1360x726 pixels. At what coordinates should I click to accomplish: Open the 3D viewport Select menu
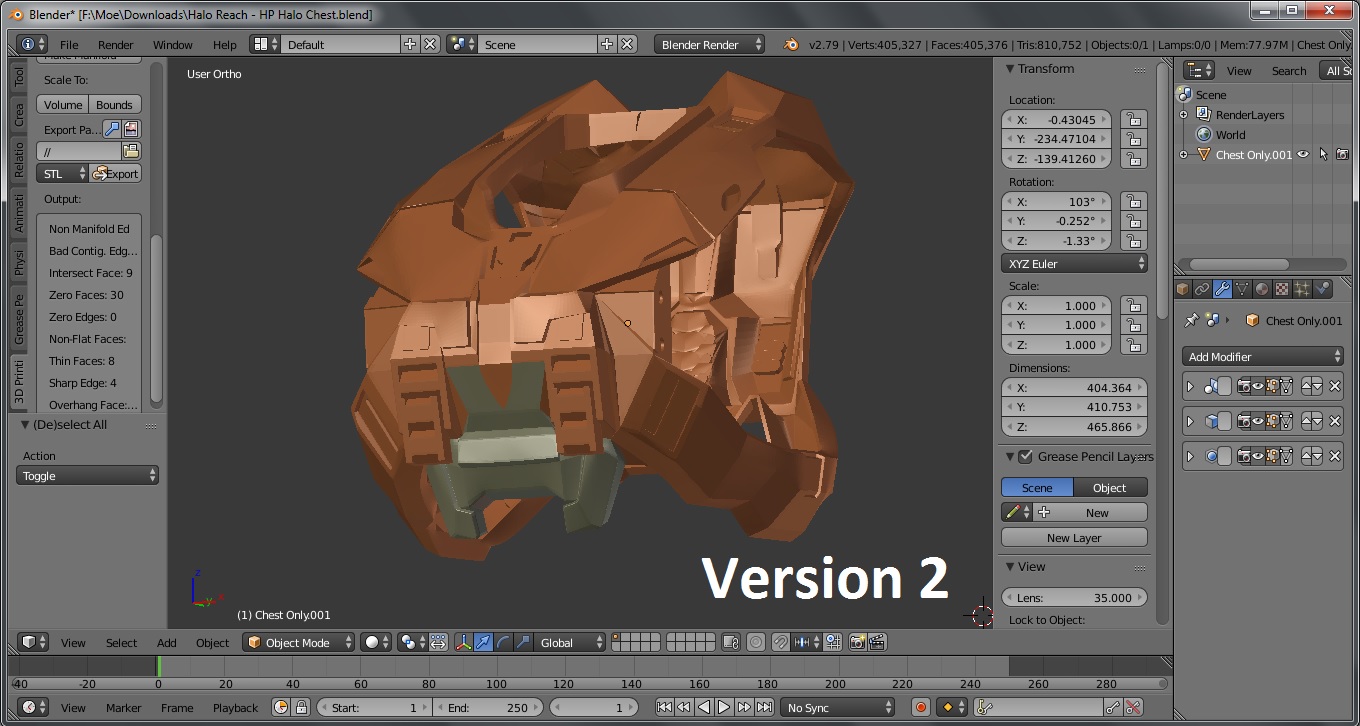122,642
